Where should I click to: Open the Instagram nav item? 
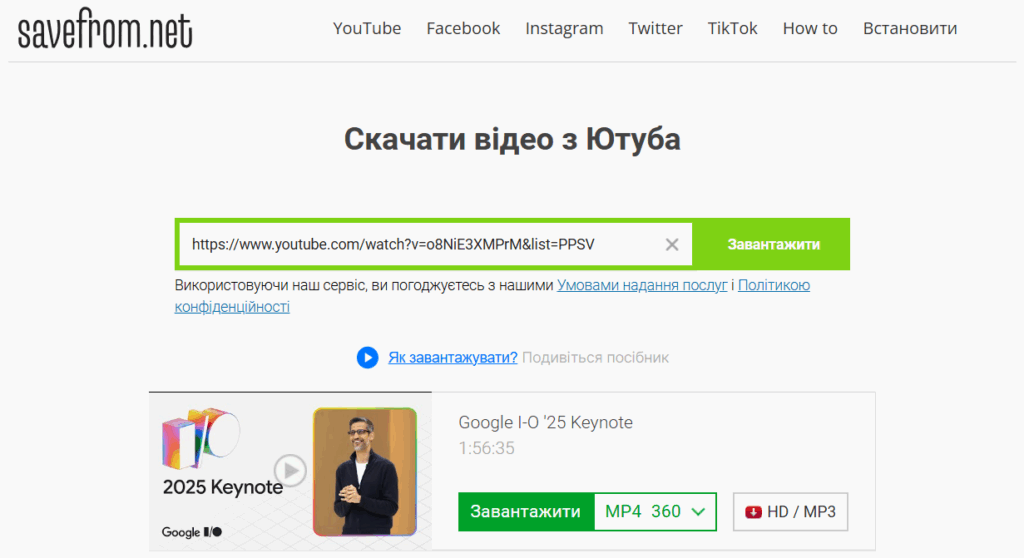coord(564,28)
